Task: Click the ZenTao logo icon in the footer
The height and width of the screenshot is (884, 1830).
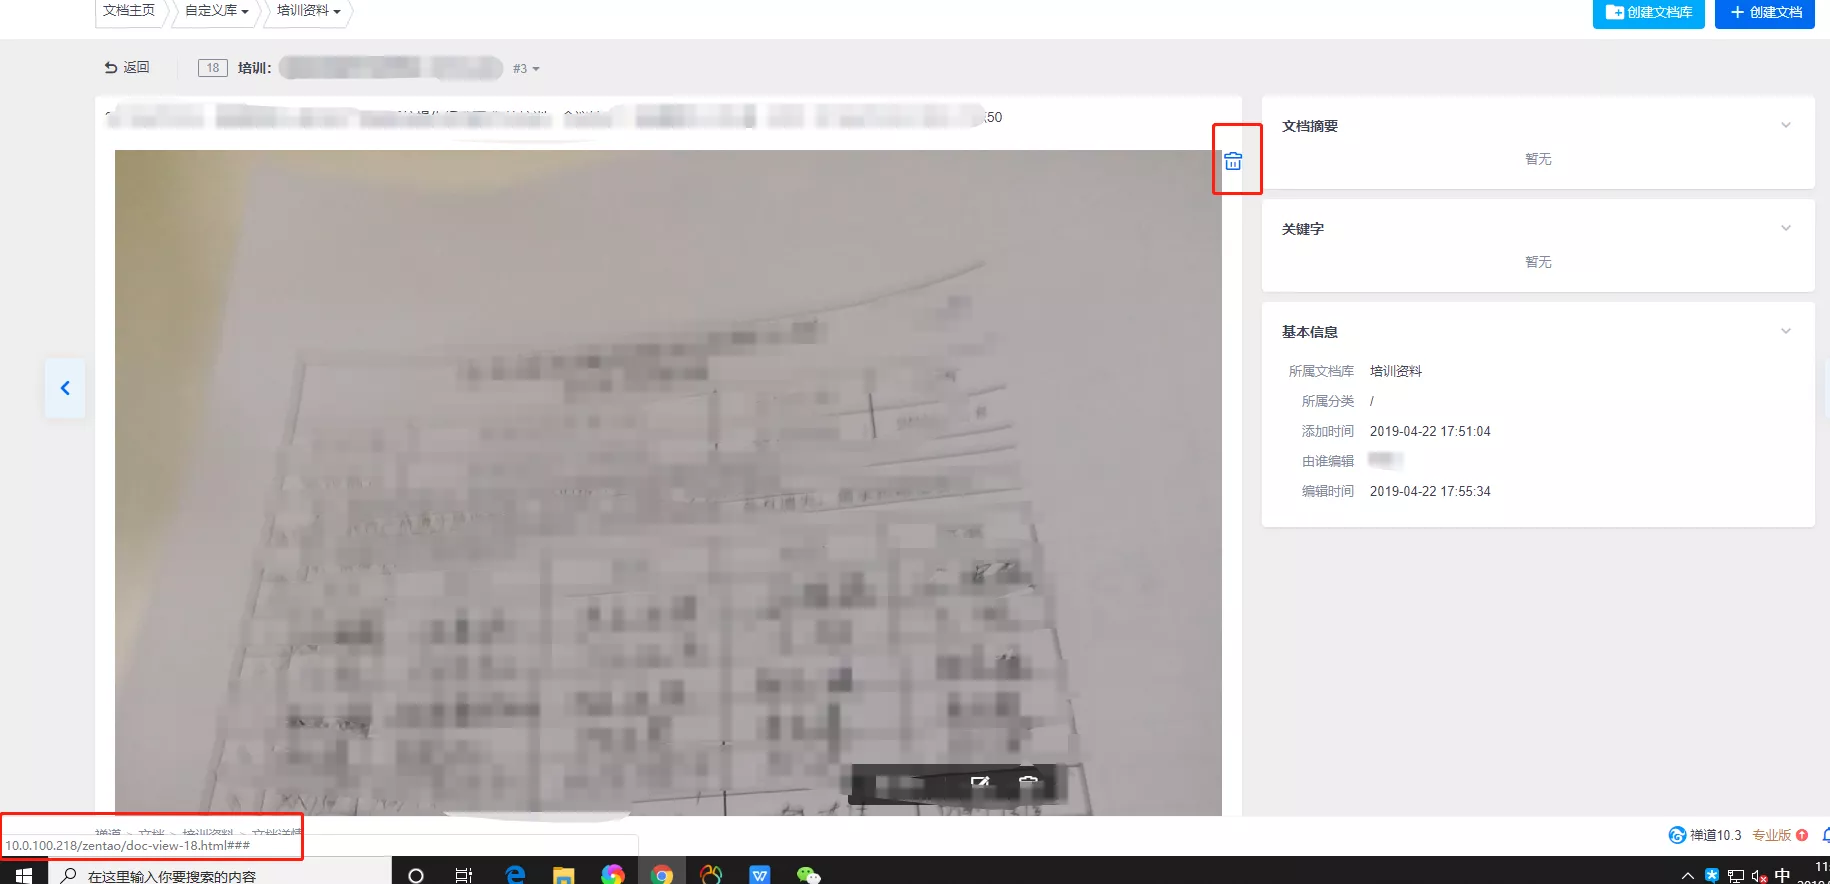Action: coord(1677,835)
